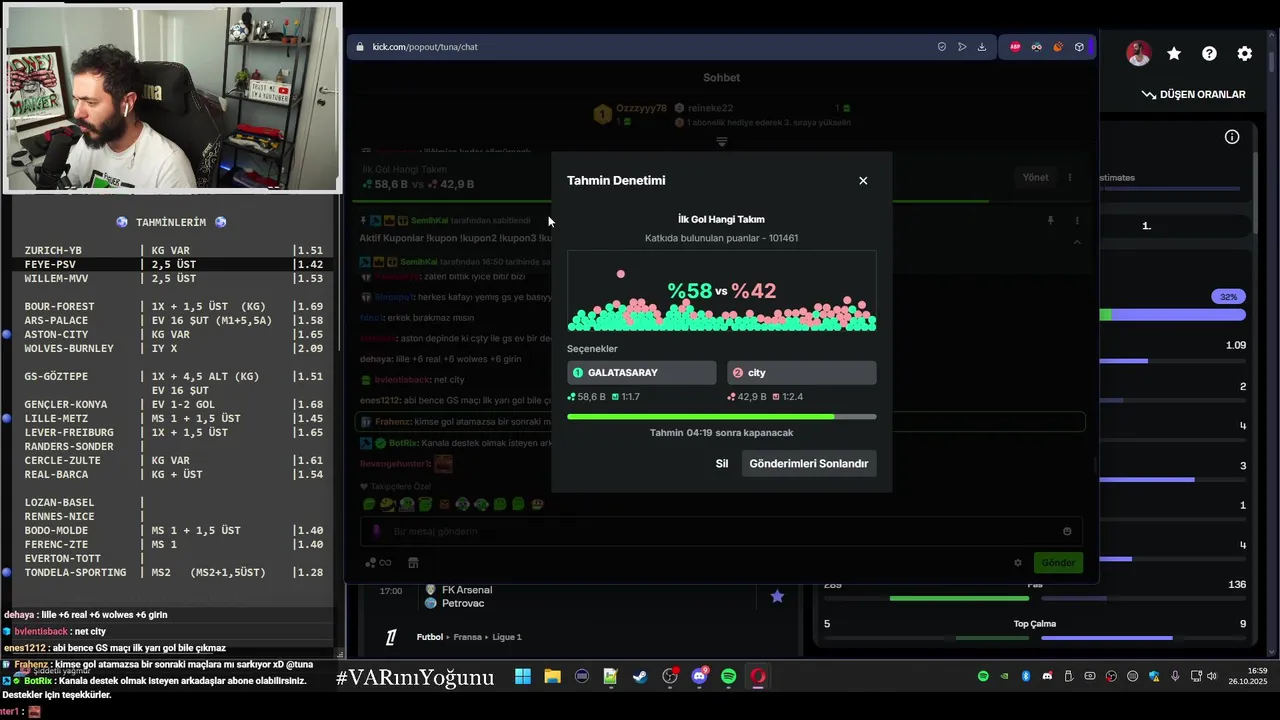Screen dimensions: 1280x720
Task: Click the gift icon below chat input
Action: click(413, 563)
